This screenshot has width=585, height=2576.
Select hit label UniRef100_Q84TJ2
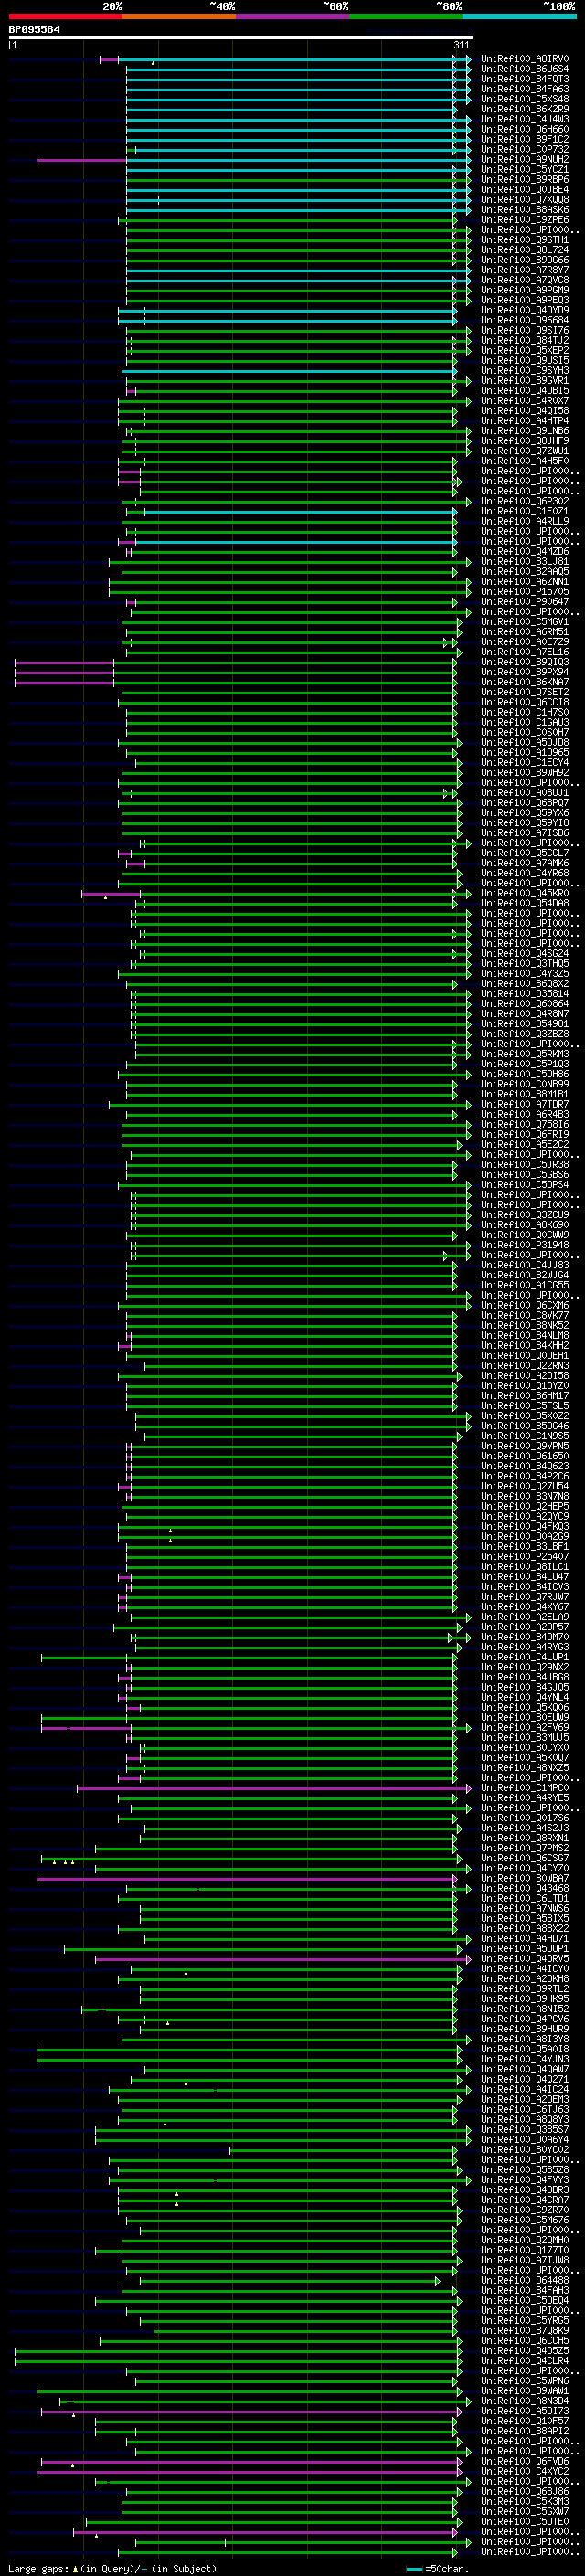point(524,340)
